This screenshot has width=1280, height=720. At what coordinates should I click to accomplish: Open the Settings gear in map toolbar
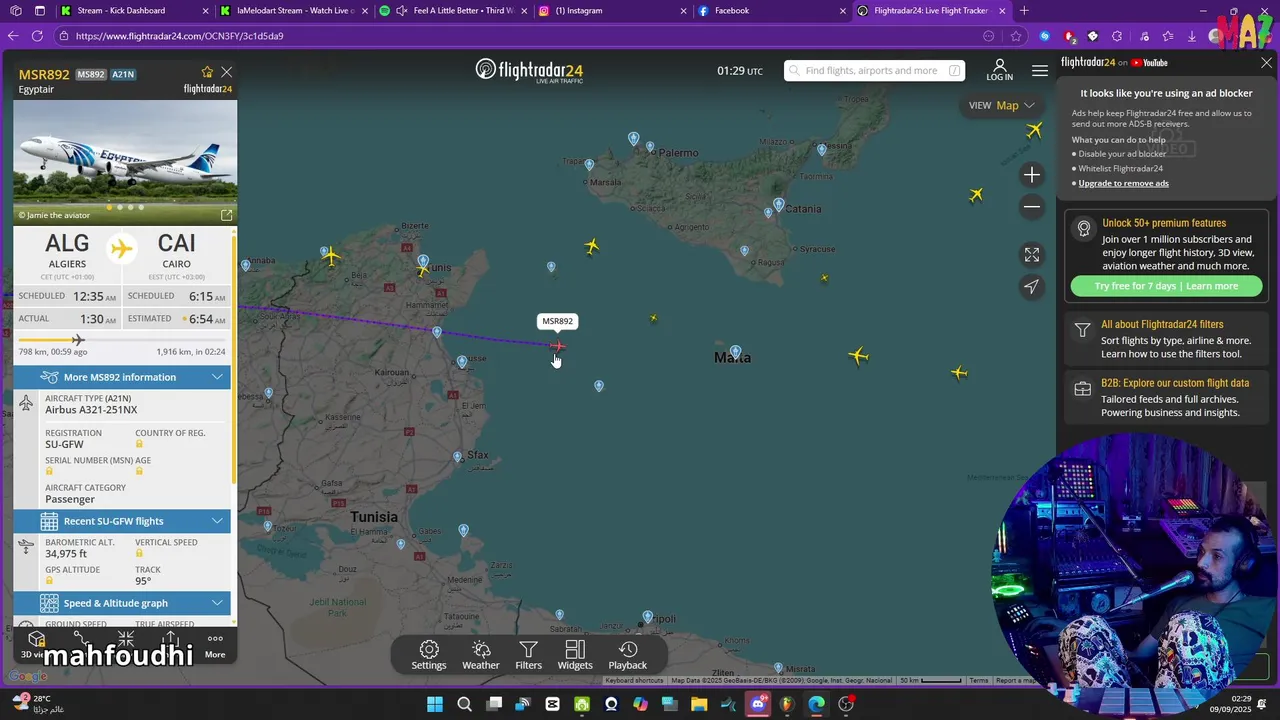coord(429,655)
